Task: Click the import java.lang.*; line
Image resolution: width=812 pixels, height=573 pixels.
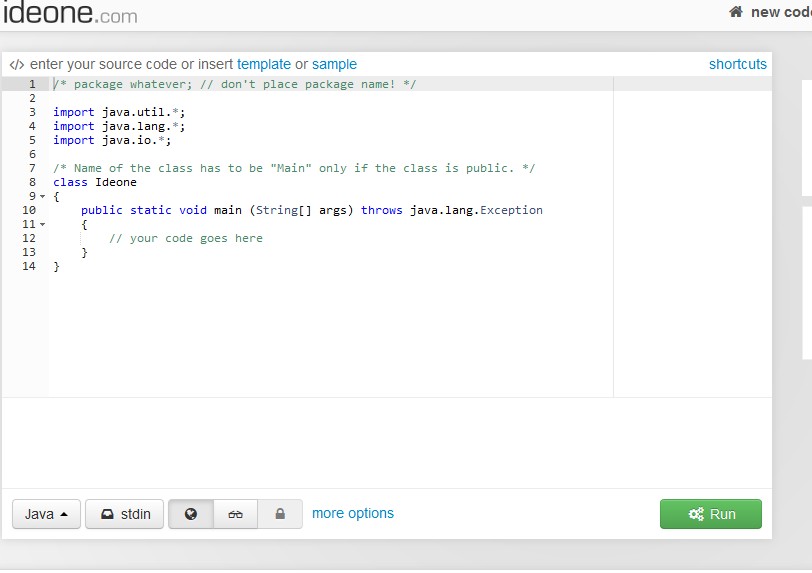Action: click(x=119, y=126)
